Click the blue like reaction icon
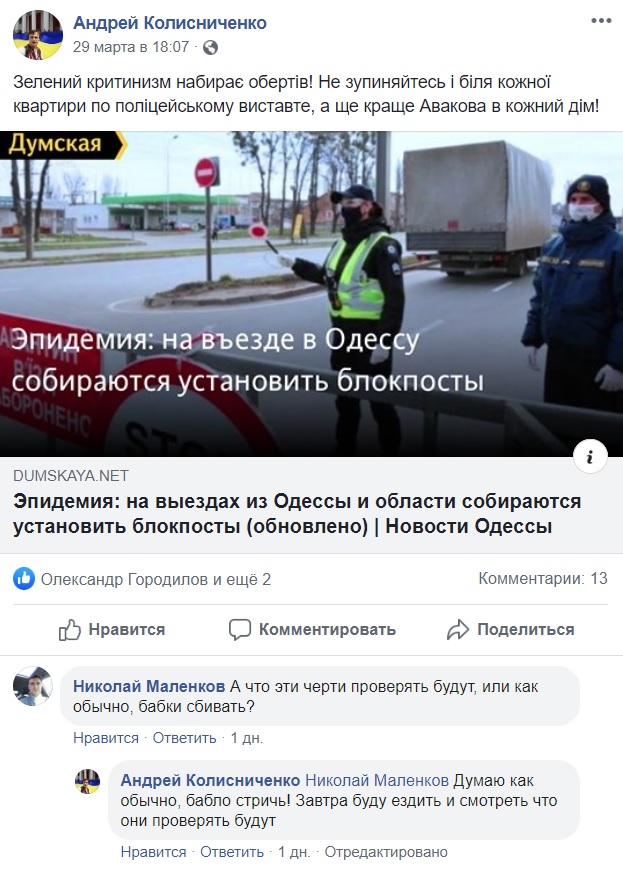The height and width of the screenshot is (879, 623). click(x=24, y=579)
